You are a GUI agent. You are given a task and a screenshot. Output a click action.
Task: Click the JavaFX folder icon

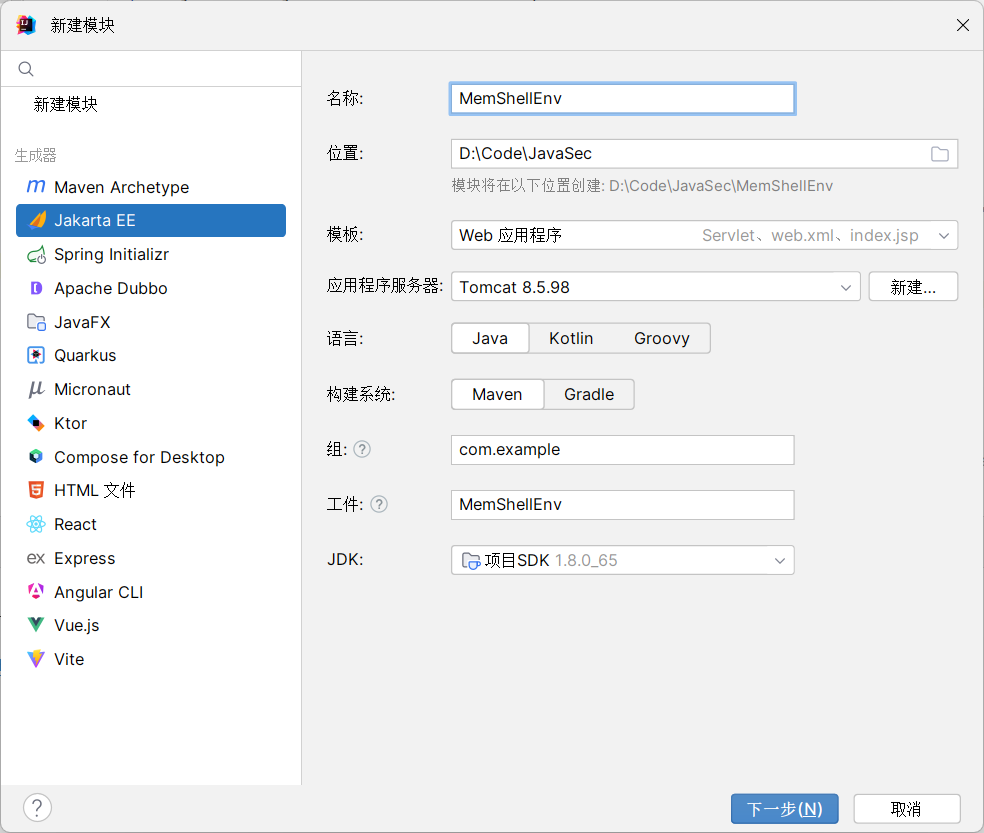point(36,322)
